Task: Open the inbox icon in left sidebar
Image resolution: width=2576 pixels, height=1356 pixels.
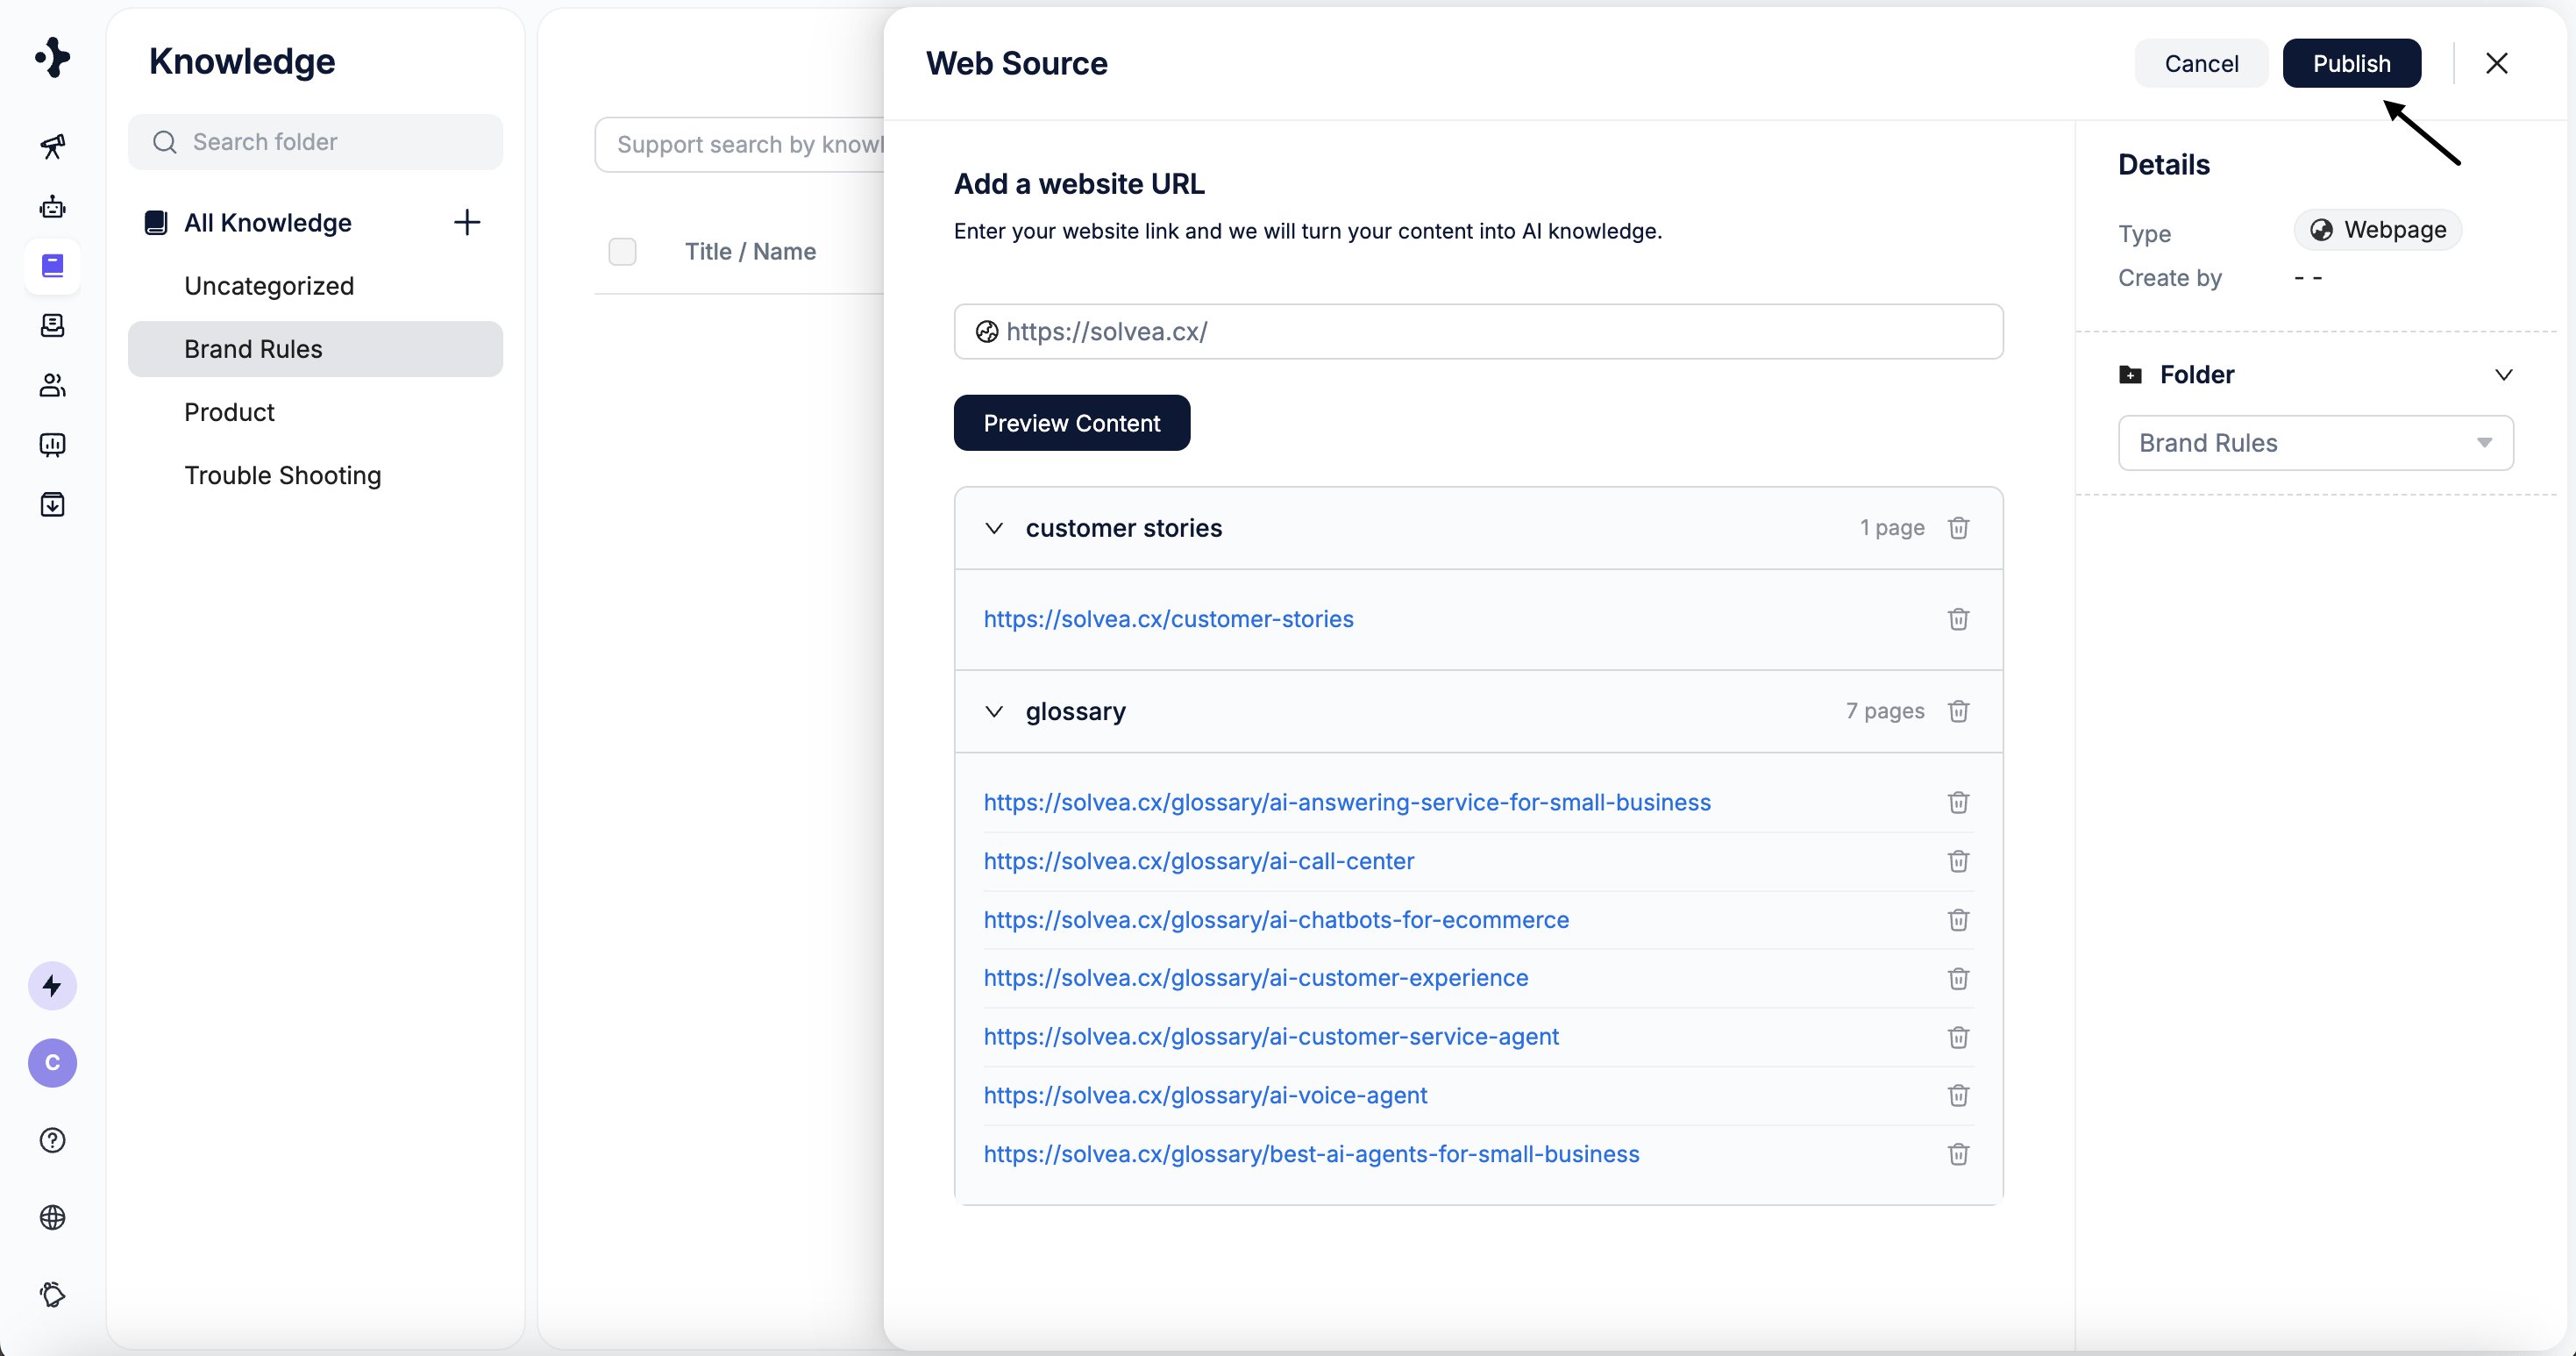Action: tap(52, 325)
